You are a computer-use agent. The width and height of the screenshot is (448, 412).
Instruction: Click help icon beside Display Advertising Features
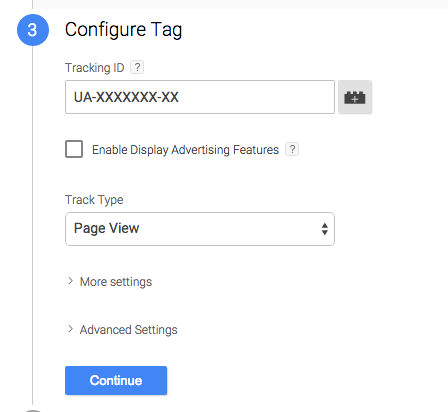(292, 149)
